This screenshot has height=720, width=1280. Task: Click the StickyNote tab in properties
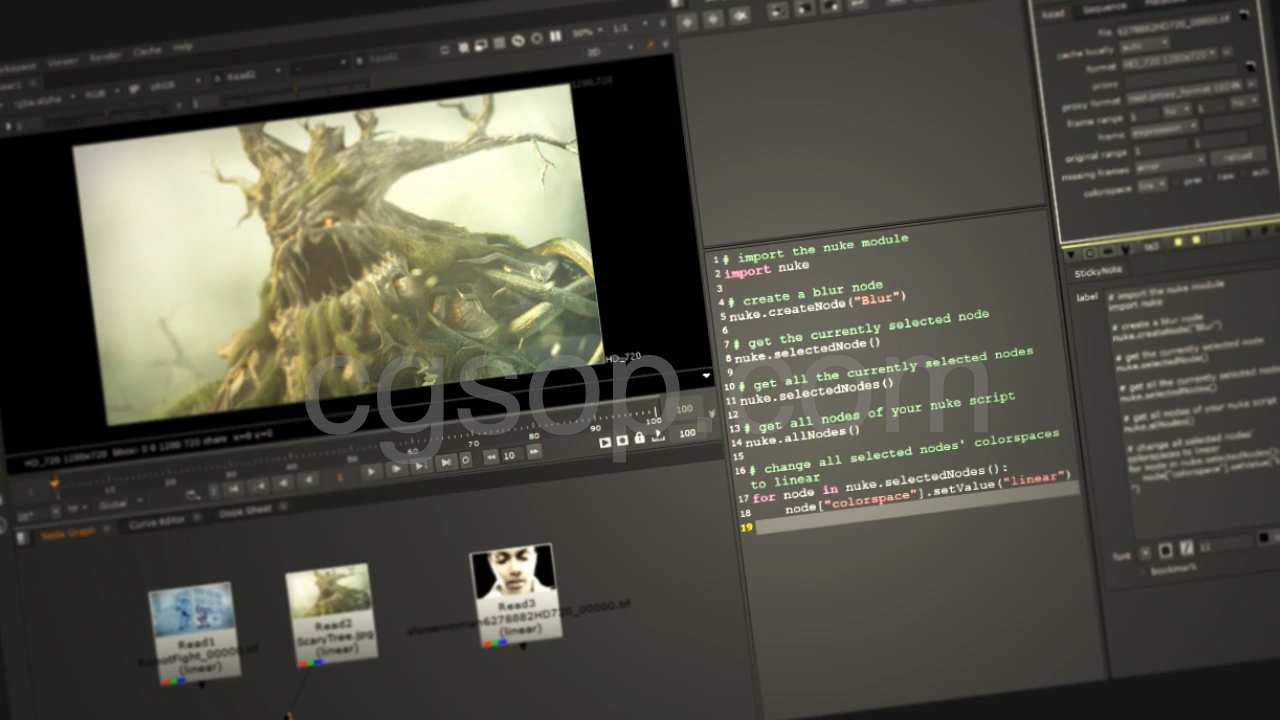(x=1098, y=271)
